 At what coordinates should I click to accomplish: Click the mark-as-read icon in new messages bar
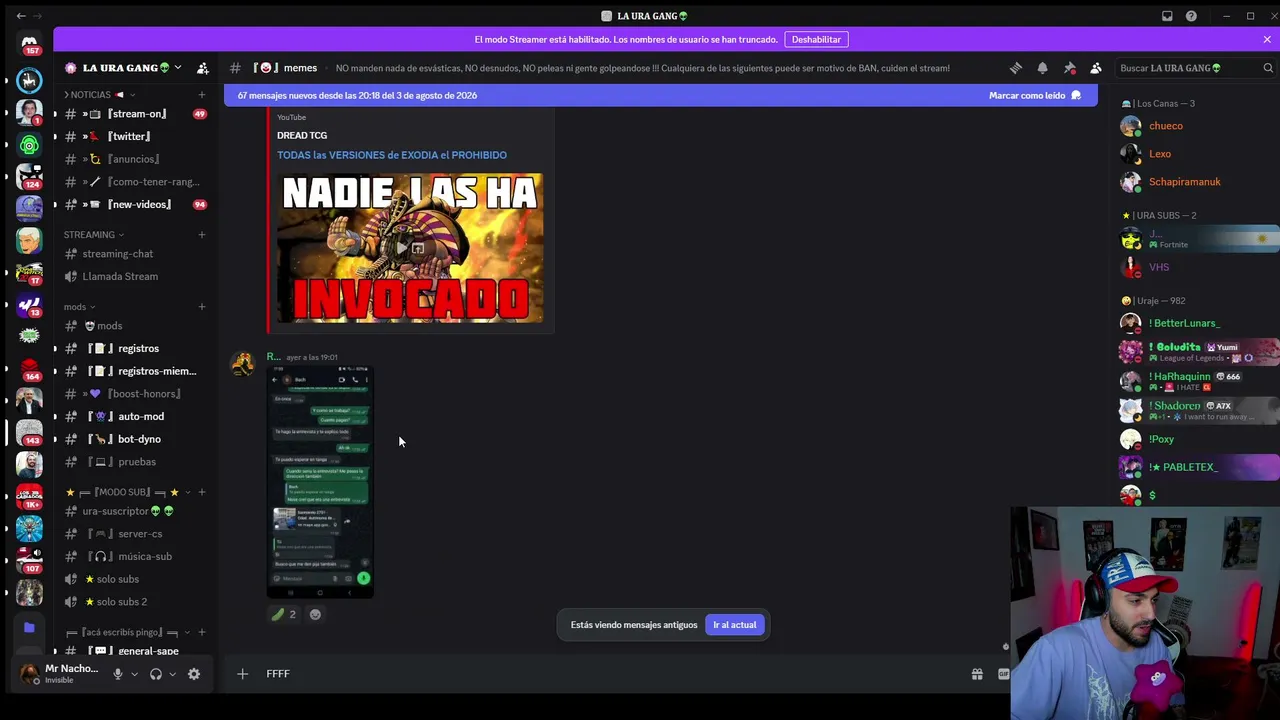tap(1076, 95)
